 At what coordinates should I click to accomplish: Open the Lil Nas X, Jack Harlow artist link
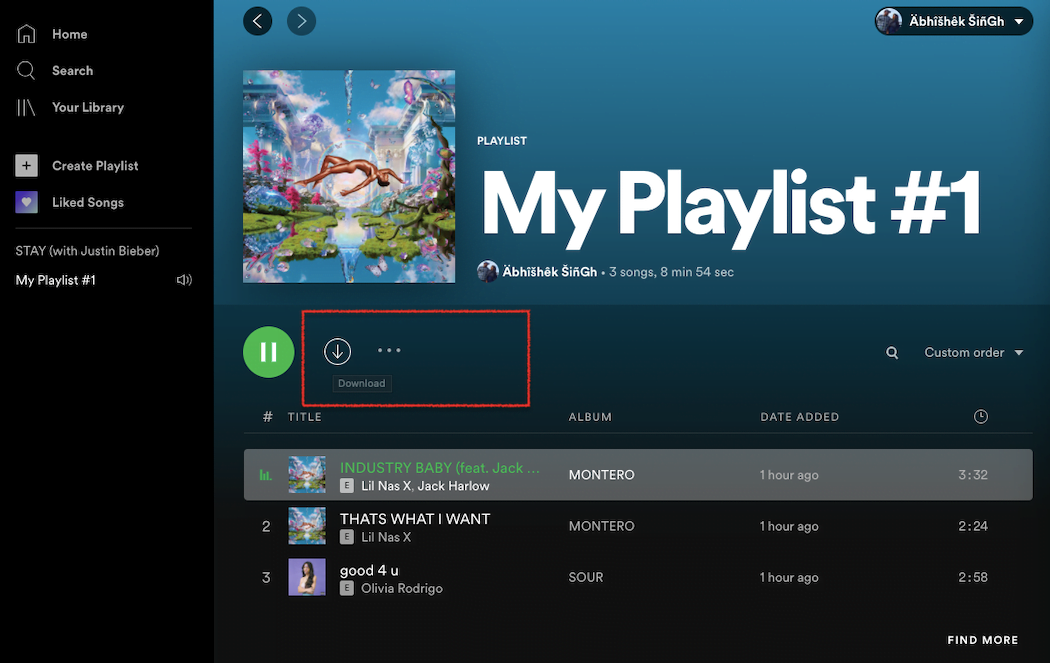click(x=425, y=486)
